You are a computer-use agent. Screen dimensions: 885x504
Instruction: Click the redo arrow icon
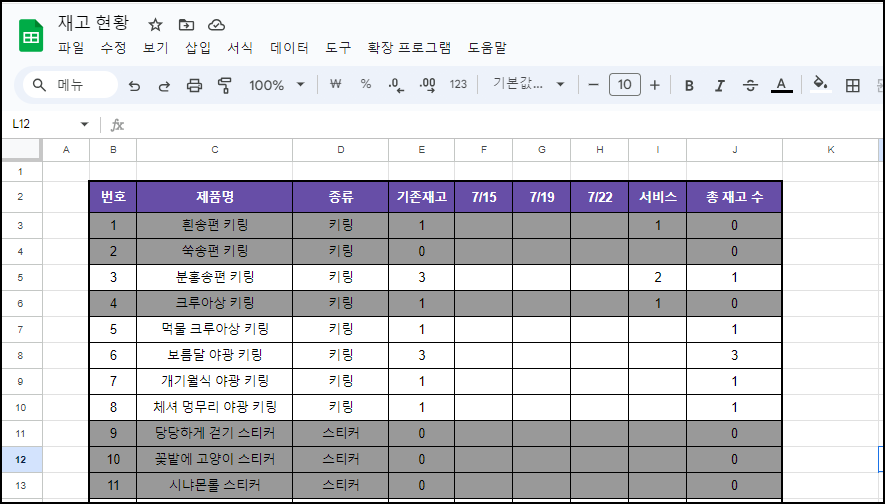(x=164, y=85)
